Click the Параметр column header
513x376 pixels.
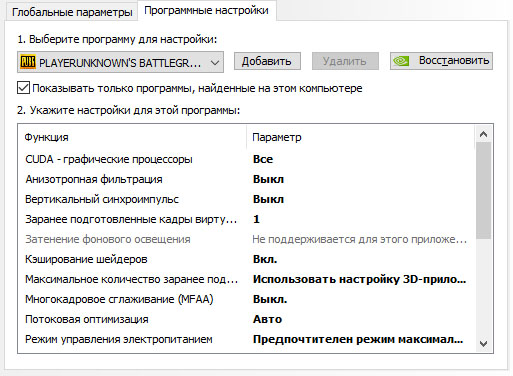pos(360,137)
